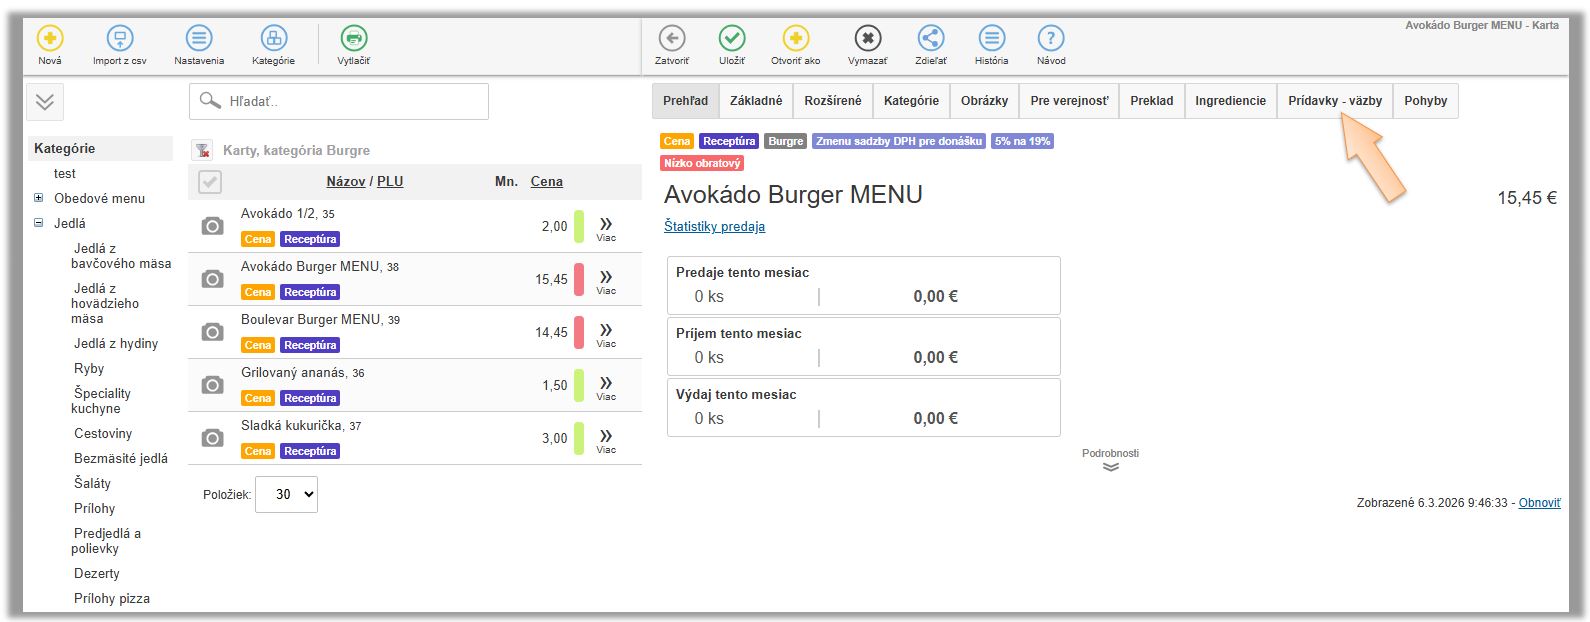Share card using Zdieľať icon

[930, 39]
